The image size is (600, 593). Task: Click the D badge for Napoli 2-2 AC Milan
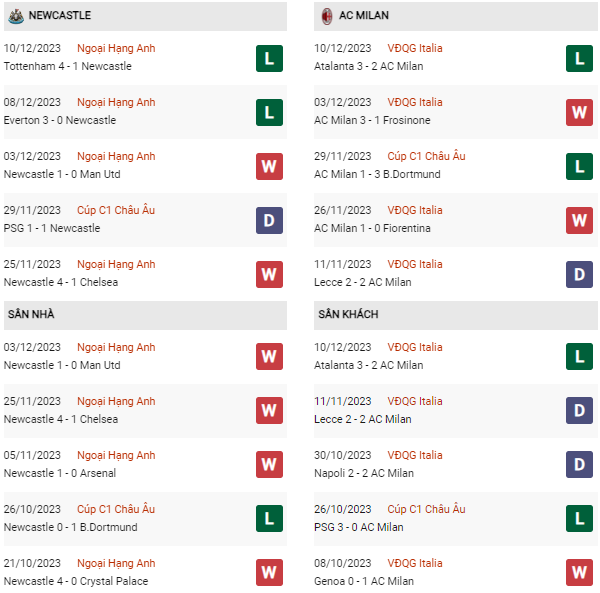[579, 465]
